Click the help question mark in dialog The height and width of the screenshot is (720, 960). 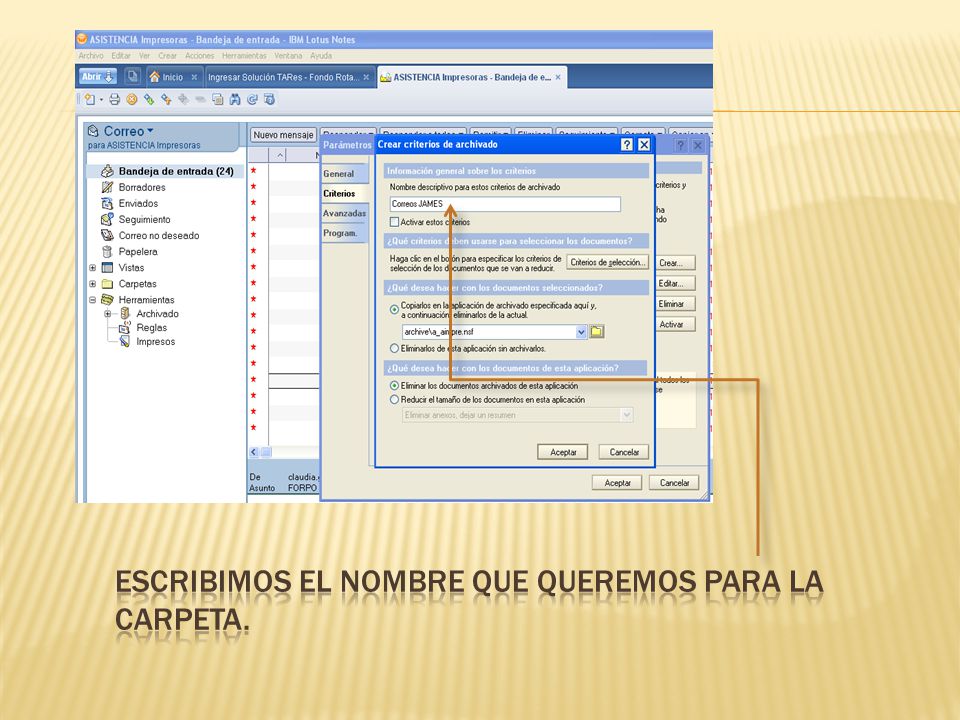pos(626,144)
